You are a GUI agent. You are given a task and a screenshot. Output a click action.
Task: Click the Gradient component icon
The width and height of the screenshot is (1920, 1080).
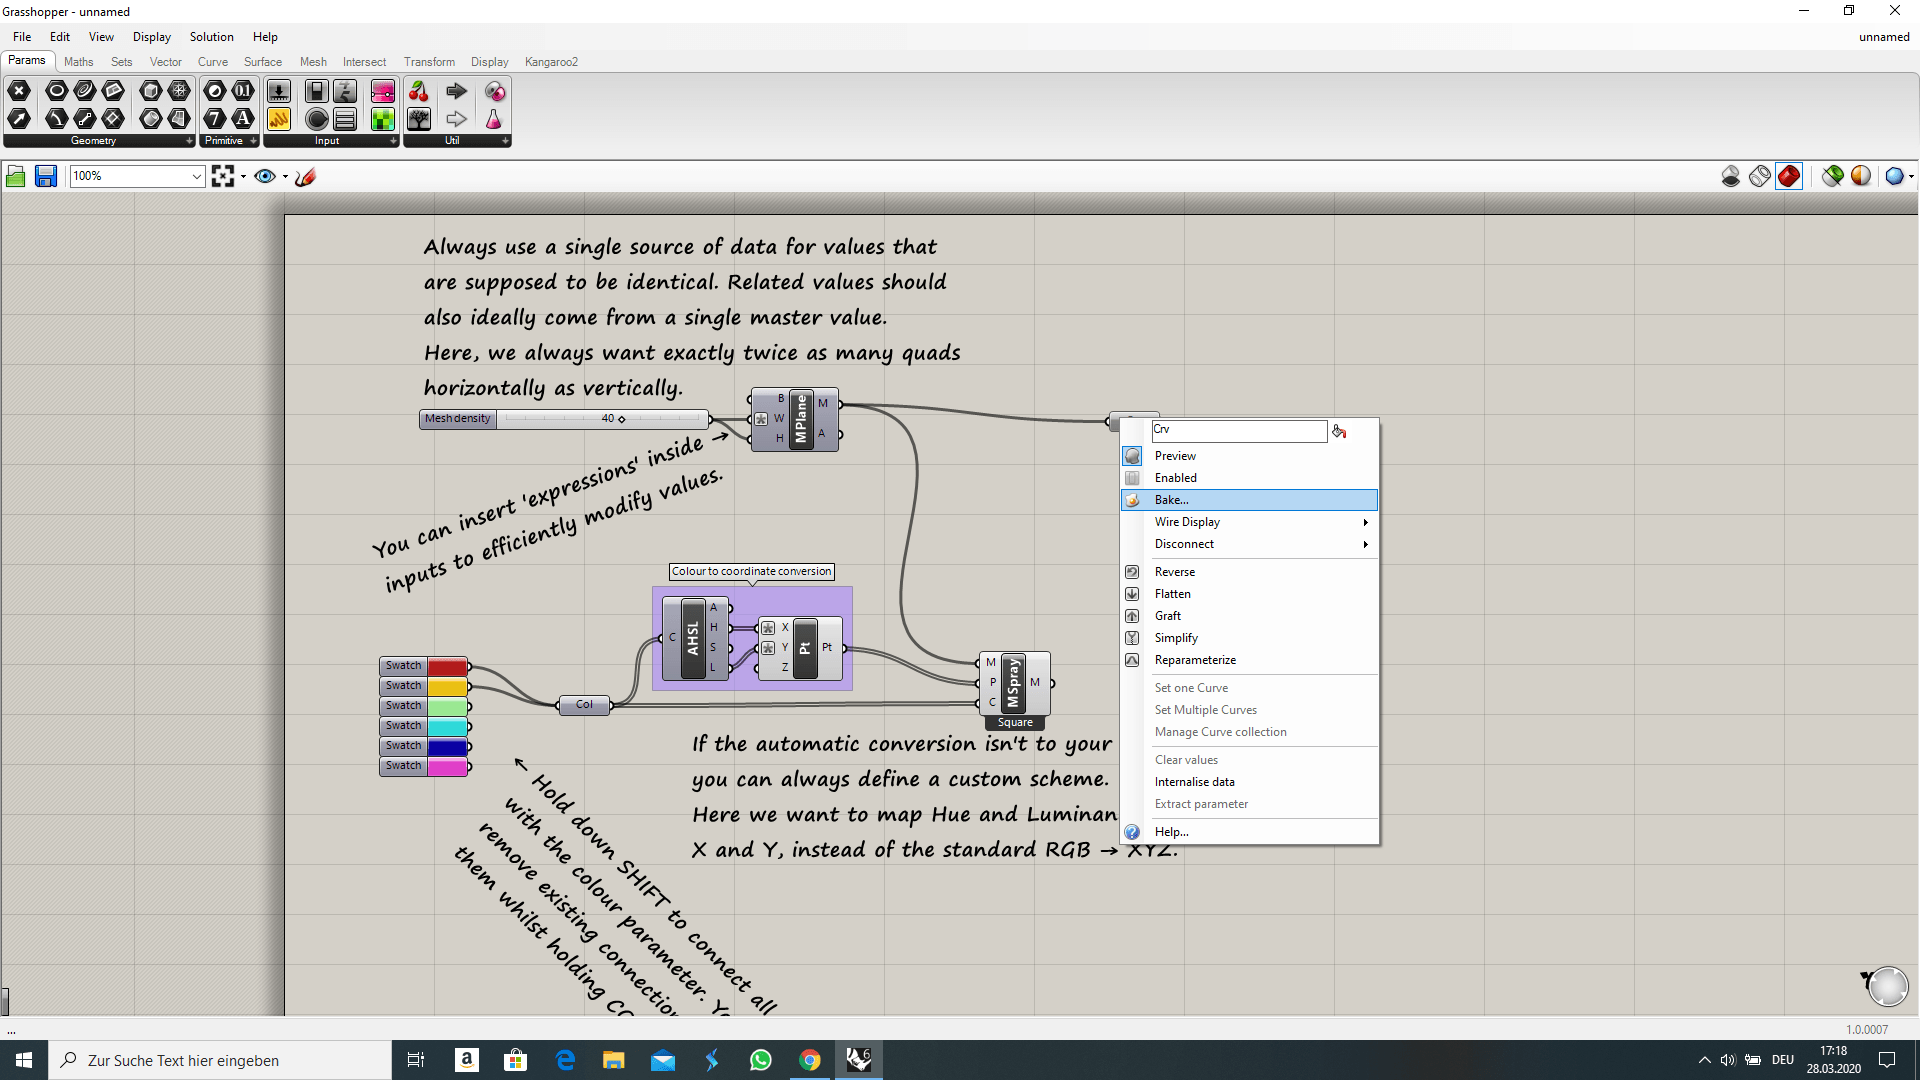point(383,91)
